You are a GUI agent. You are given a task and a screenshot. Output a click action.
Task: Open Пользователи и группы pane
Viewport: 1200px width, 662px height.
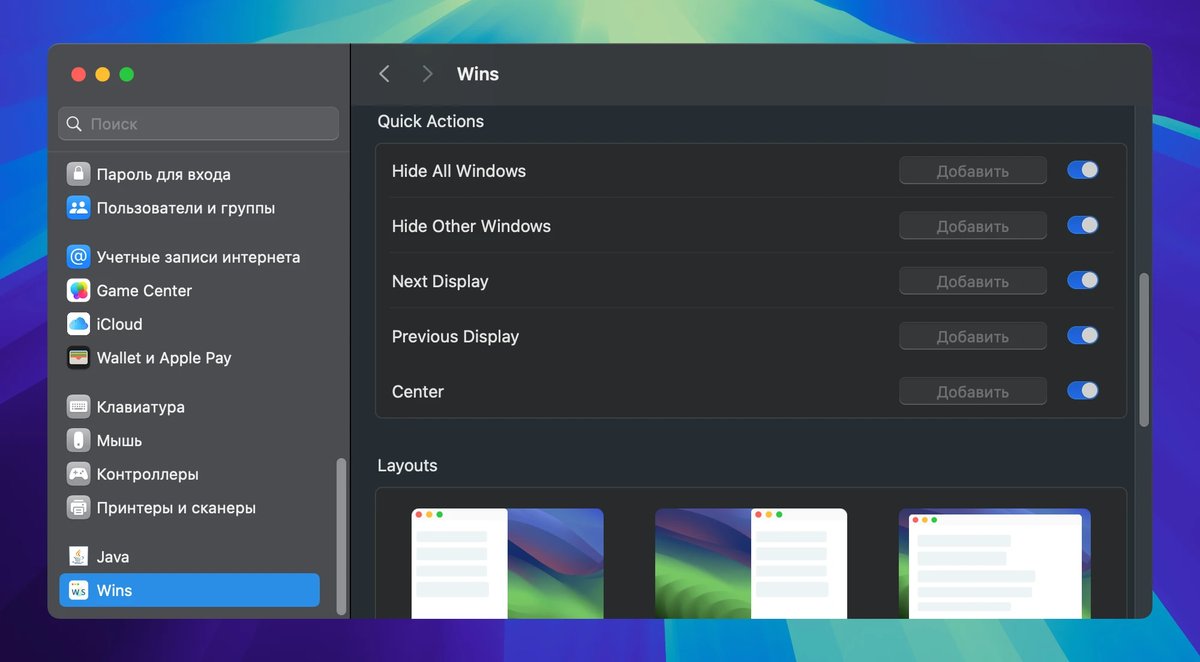185,208
